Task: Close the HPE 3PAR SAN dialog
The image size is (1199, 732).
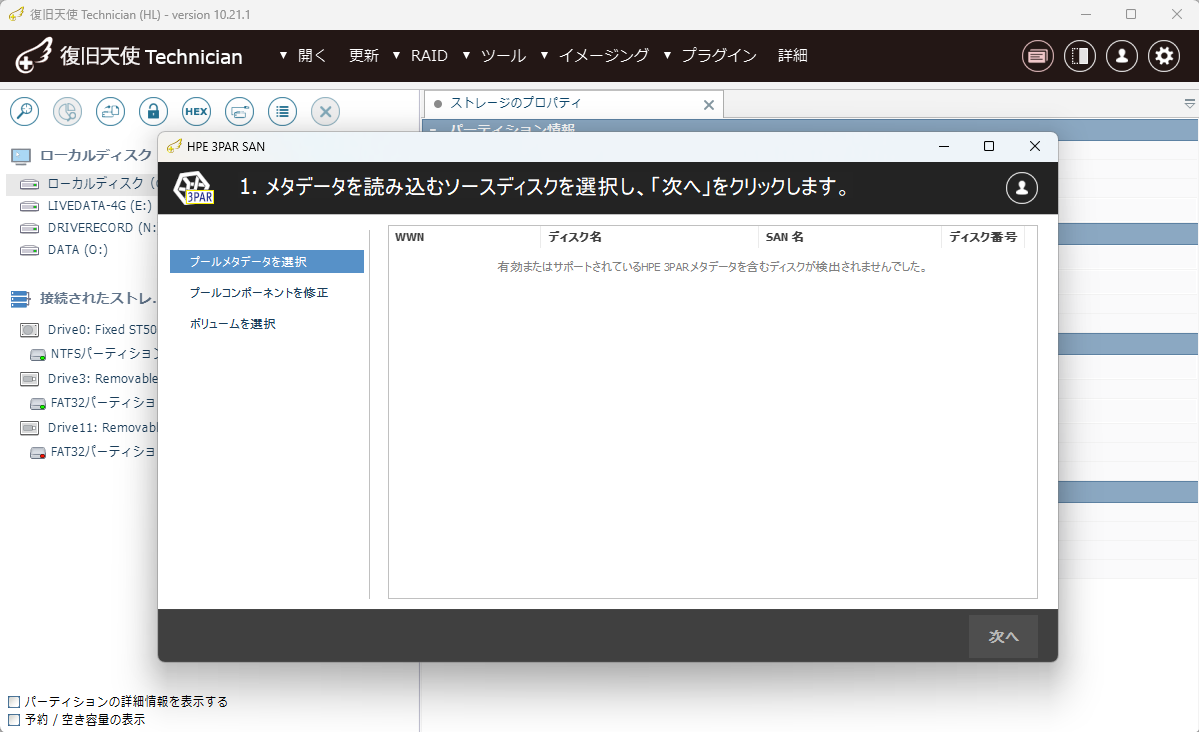Action: [x=1035, y=146]
